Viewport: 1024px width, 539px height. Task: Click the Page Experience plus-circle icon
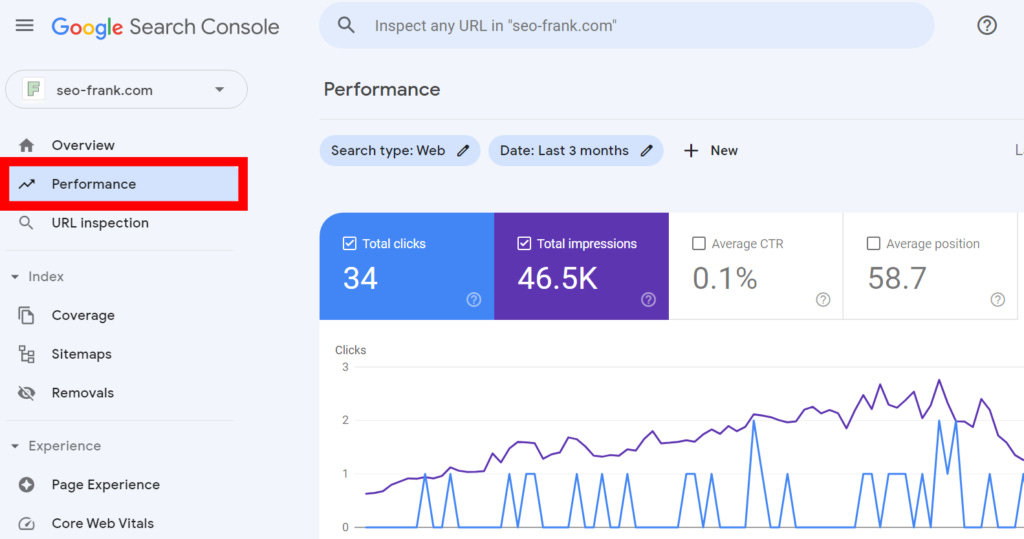[x=26, y=485]
